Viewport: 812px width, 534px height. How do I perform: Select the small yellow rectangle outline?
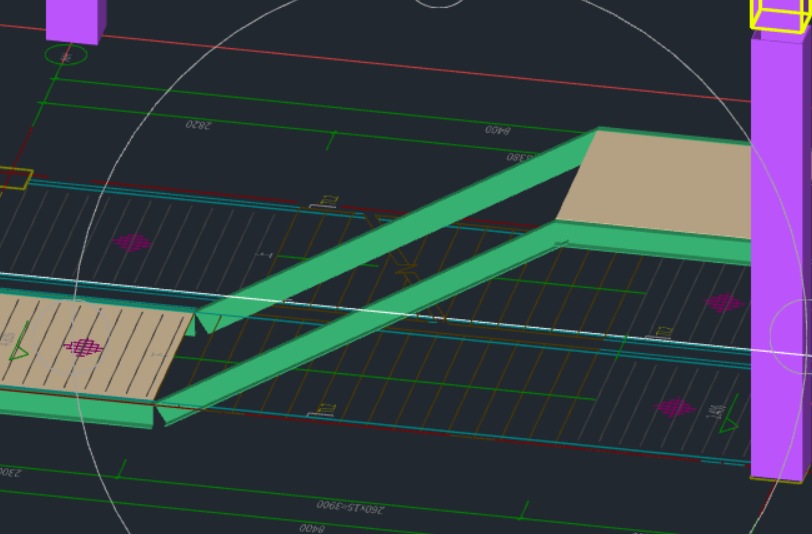(14, 178)
